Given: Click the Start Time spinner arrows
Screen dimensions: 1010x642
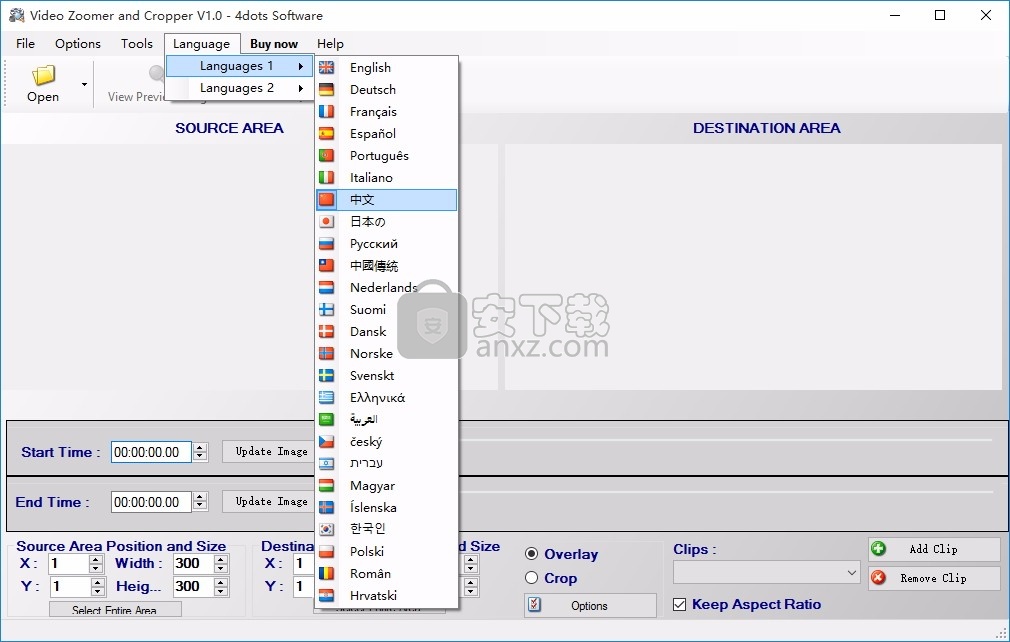Looking at the screenshot, I should pos(200,452).
